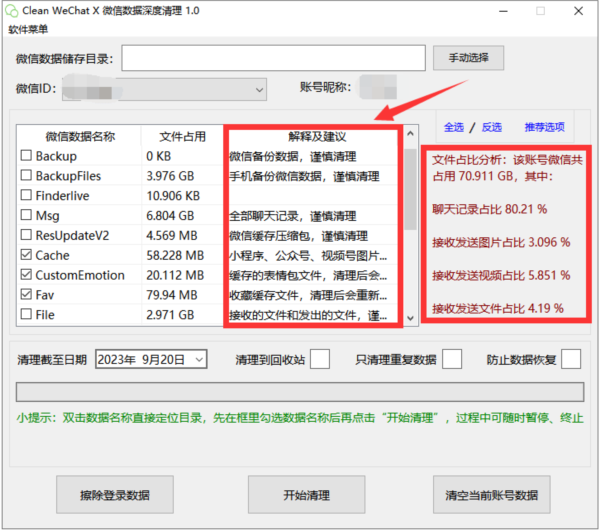Open the 软件菜单 menu
This screenshot has width=600, height=530.
pos(28,28)
